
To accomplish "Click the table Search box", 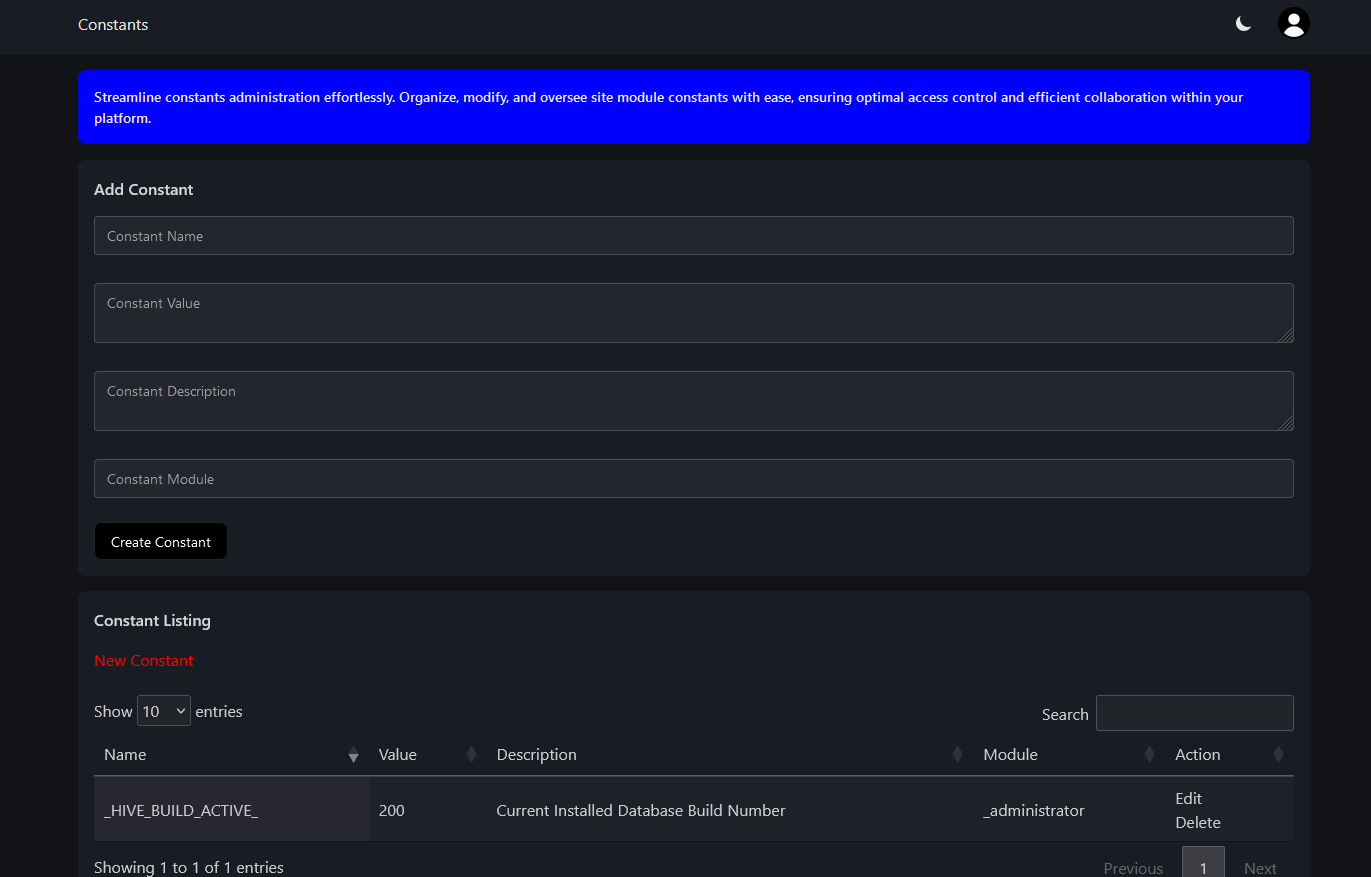I will [x=1194, y=713].
